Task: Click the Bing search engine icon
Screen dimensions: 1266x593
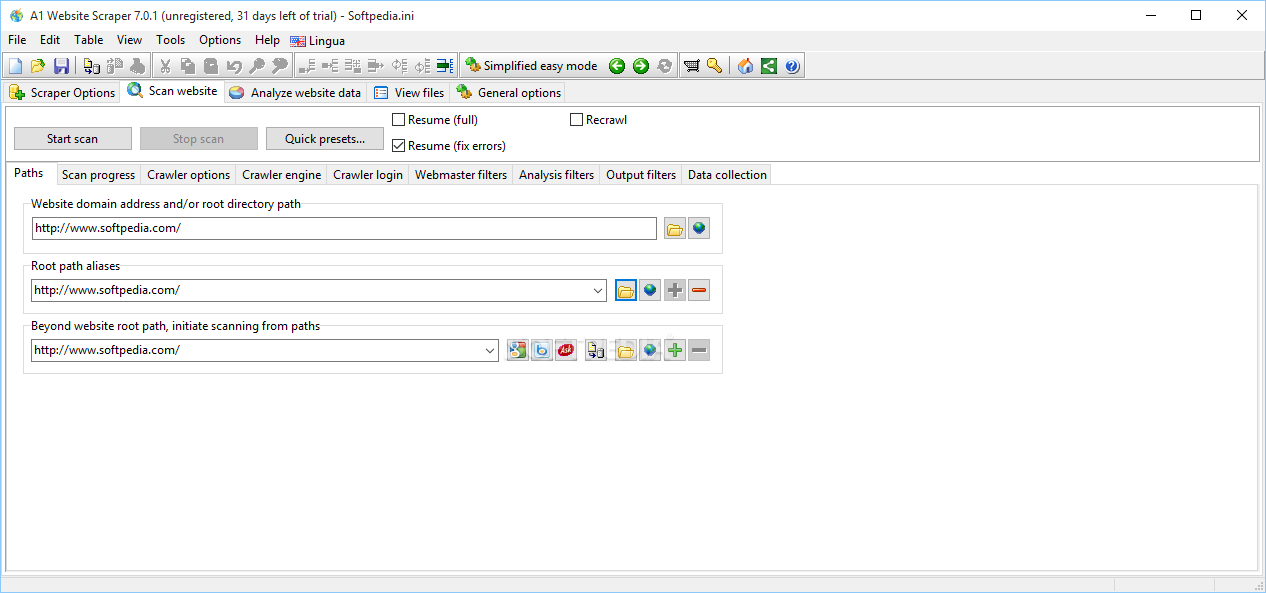Action: pos(541,350)
